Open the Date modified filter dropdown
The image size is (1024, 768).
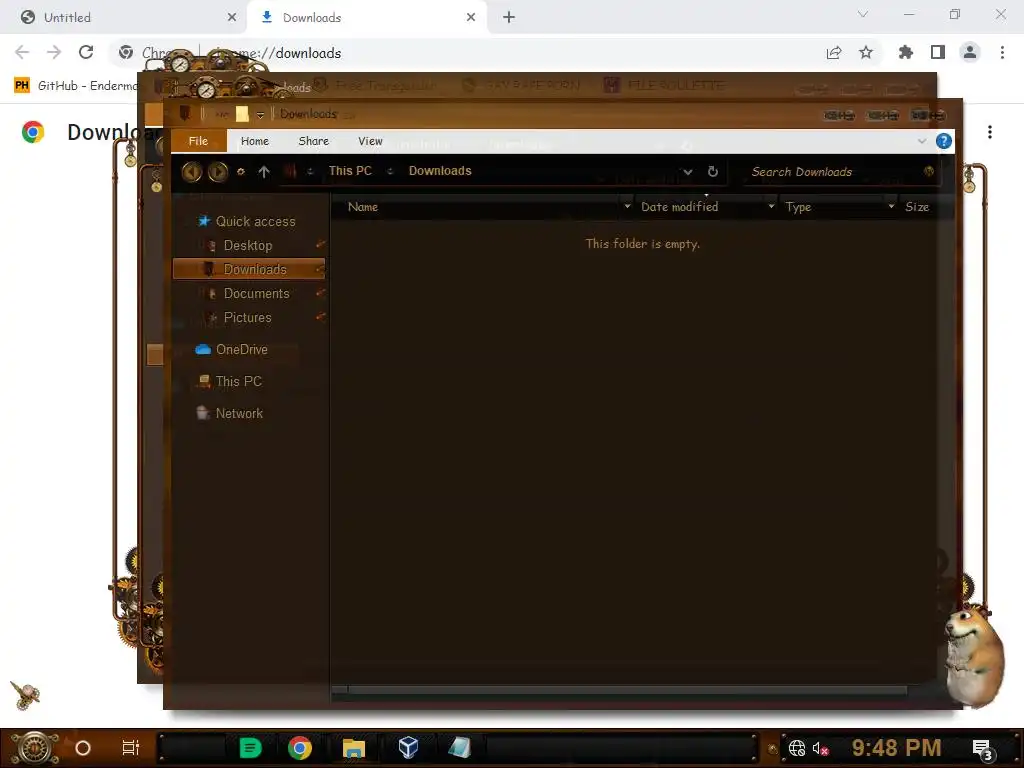(771, 207)
